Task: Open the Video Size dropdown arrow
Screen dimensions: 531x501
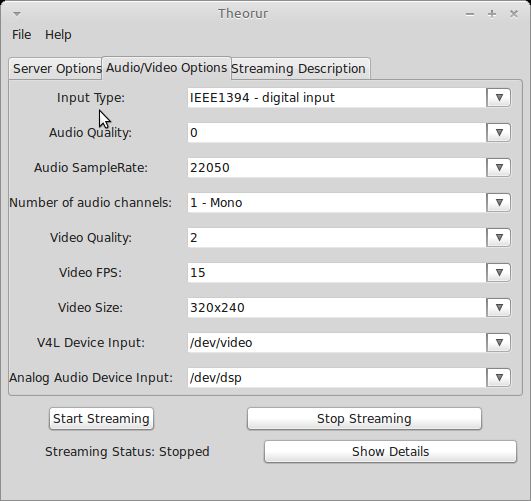Action: (x=498, y=308)
